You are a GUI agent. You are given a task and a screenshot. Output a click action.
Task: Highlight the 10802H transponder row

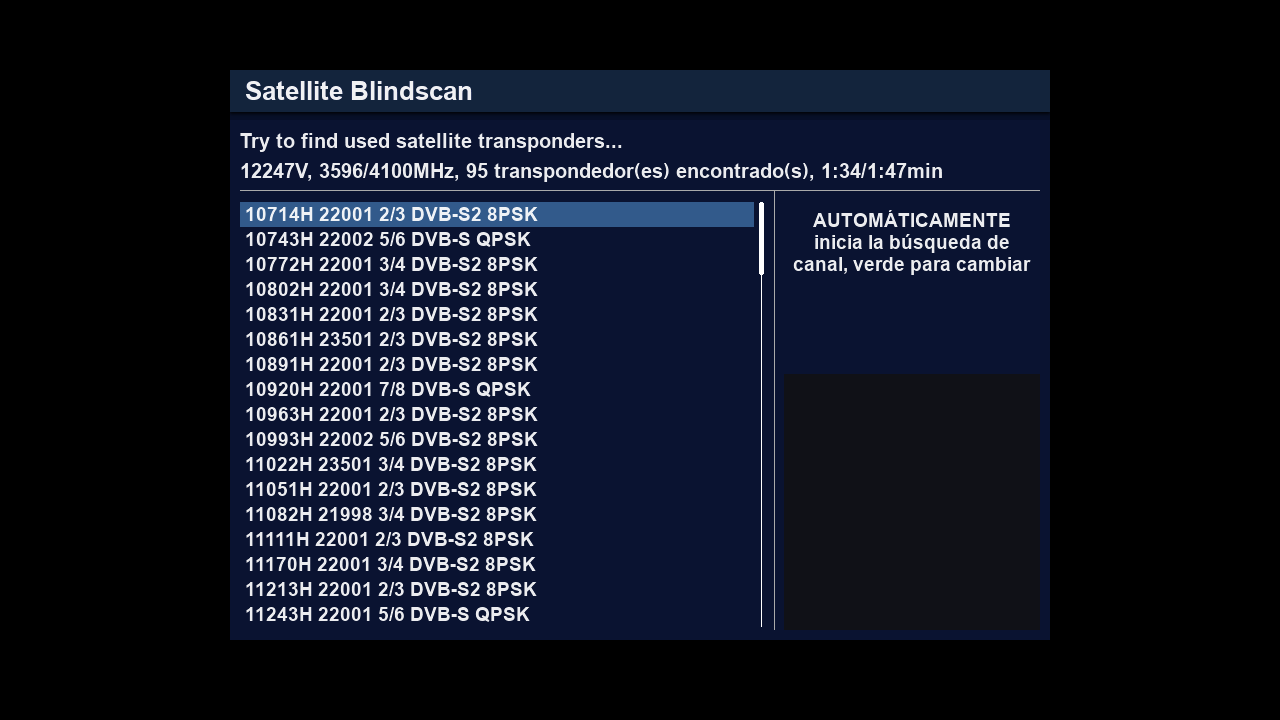391,290
